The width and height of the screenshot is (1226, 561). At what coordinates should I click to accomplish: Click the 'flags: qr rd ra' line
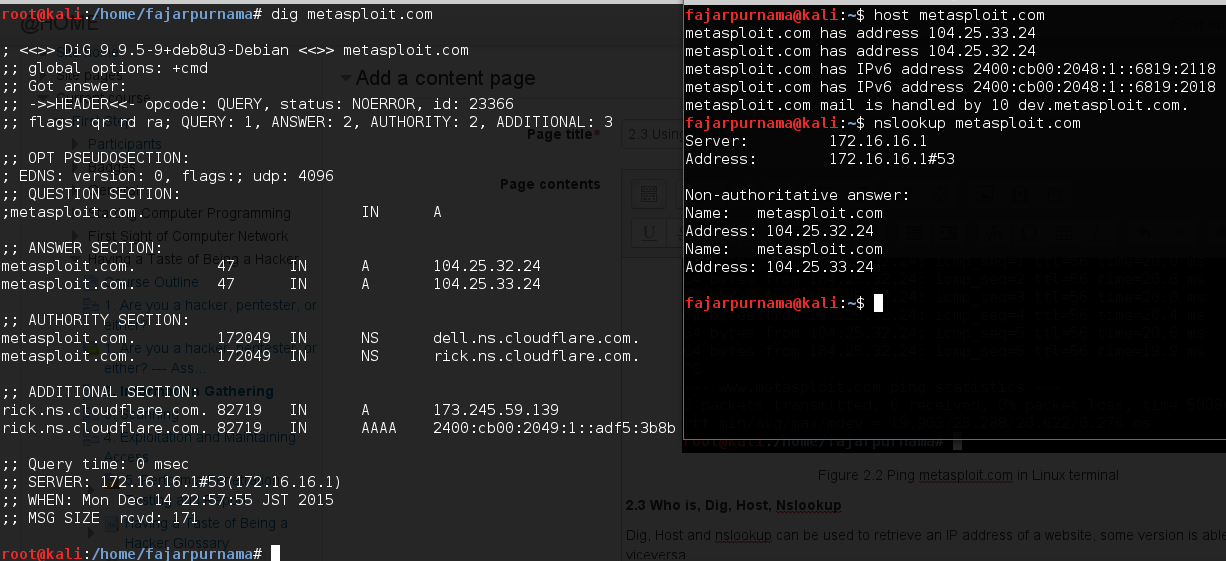(x=308, y=122)
